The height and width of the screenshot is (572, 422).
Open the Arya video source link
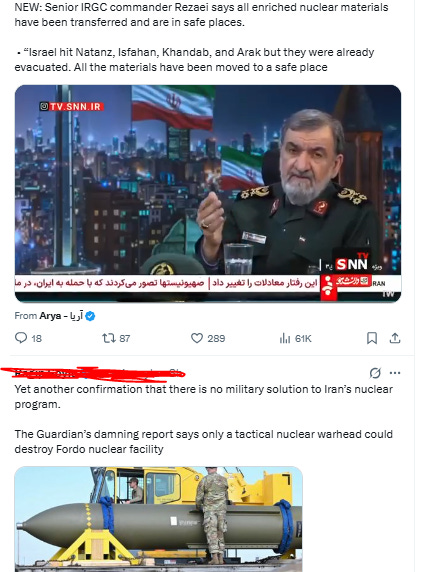61,316
